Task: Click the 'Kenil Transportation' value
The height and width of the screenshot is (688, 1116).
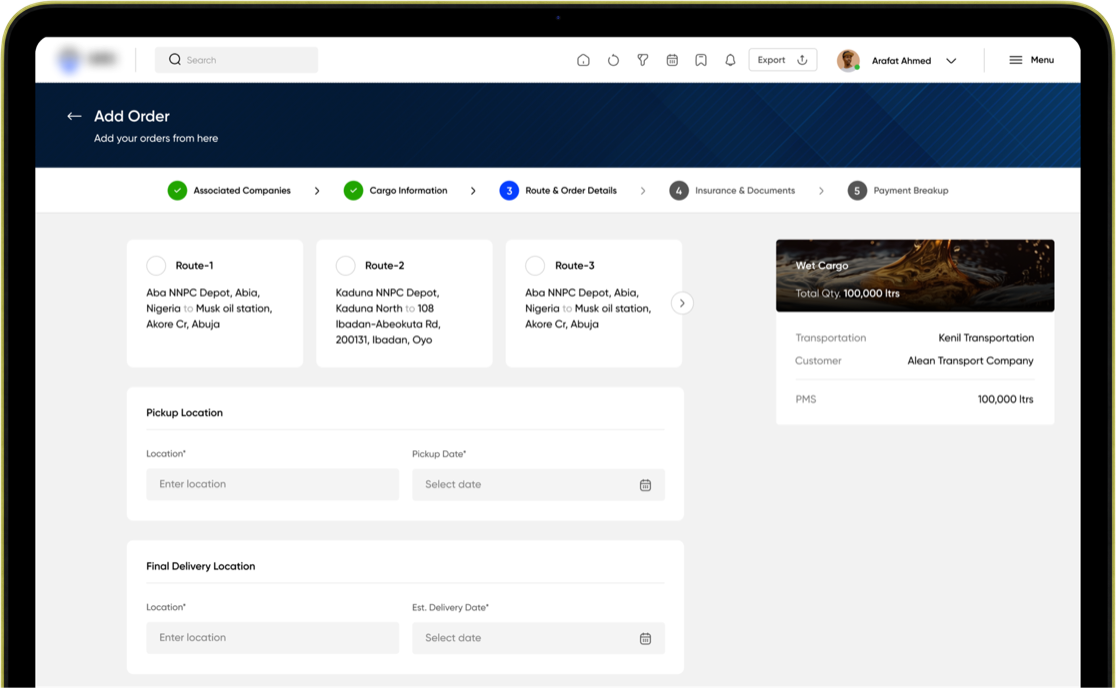Action: [x=986, y=338]
